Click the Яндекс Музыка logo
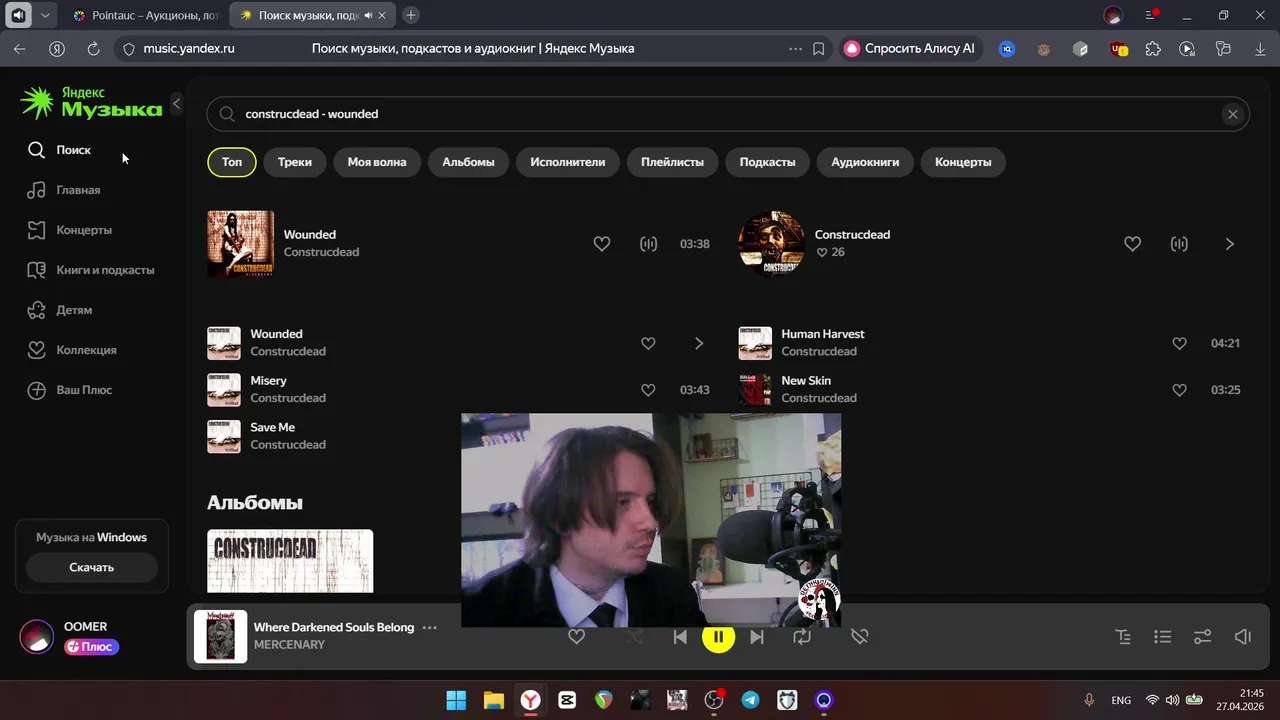The width and height of the screenshot is (1280, 720). coord(91,102)
